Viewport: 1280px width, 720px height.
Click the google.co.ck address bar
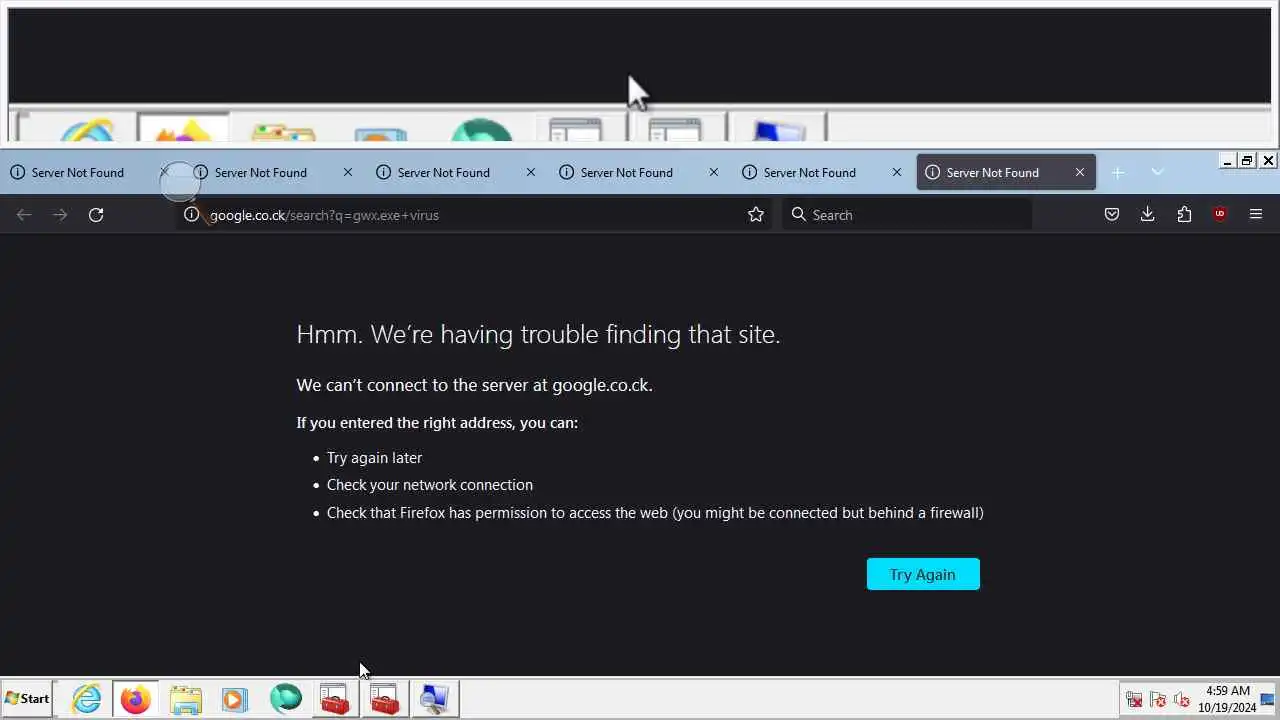(x=472, y=214)
